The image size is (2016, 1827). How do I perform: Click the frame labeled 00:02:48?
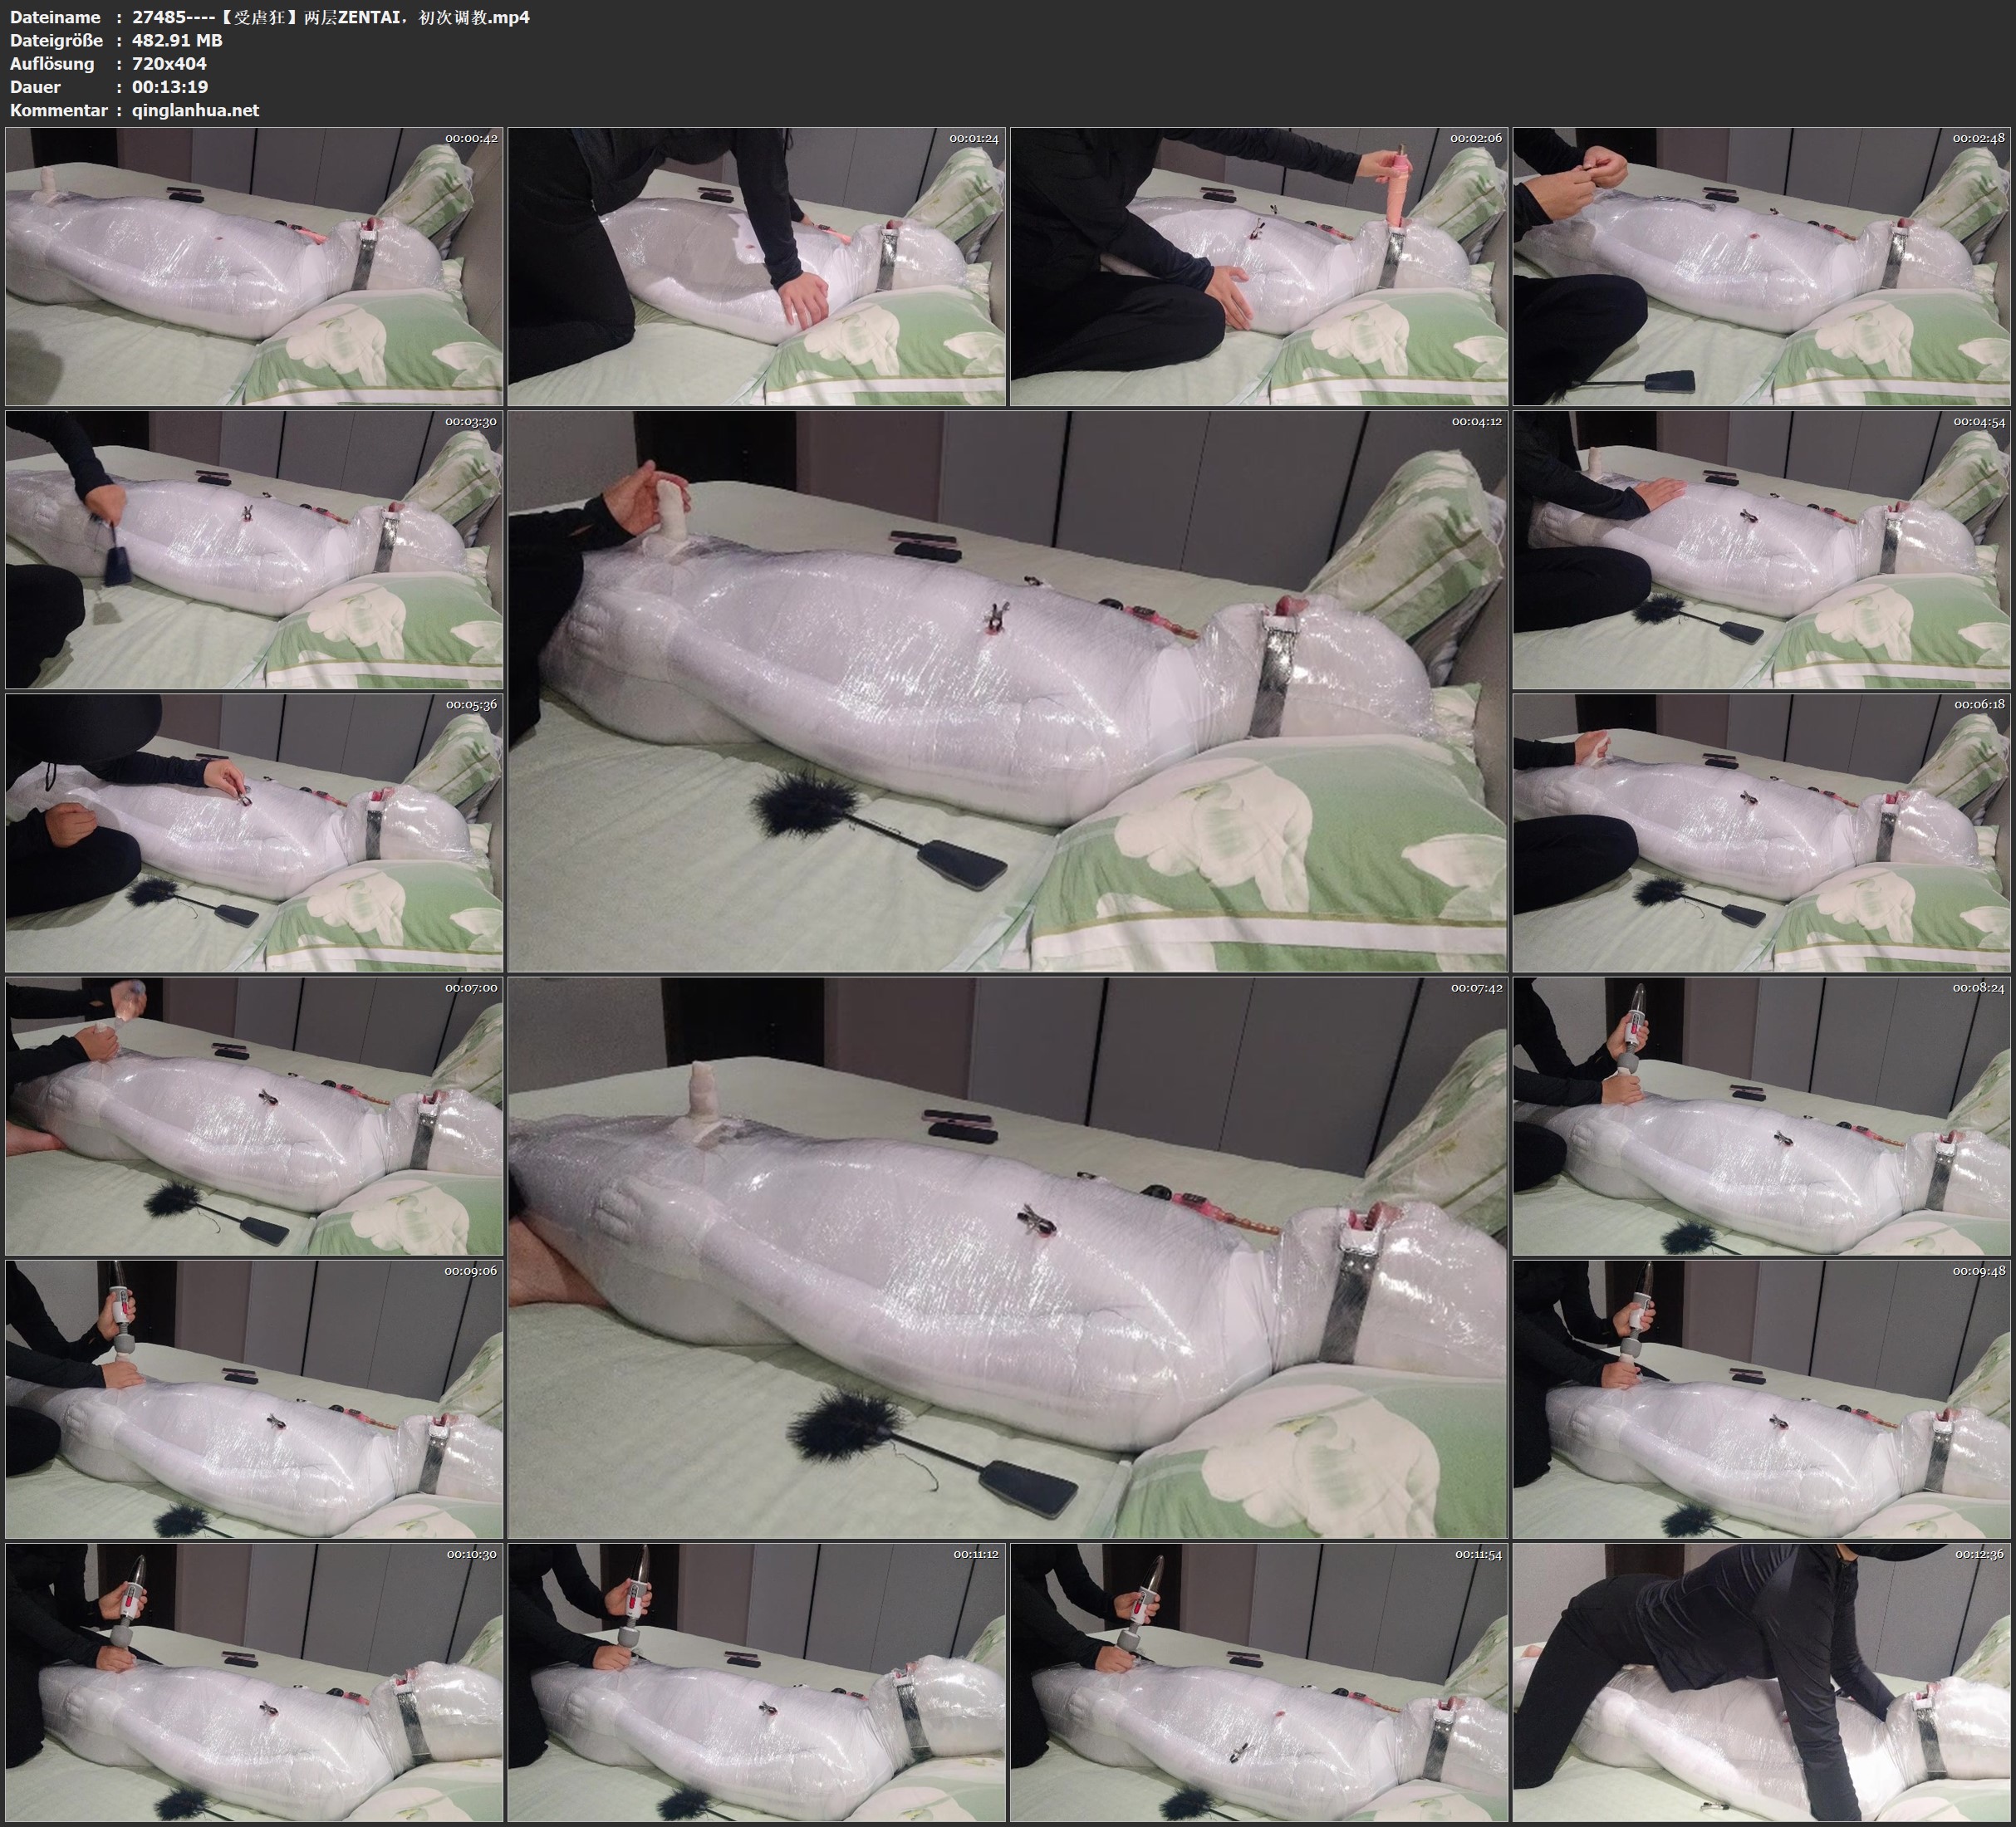pyautogui.click(x=1761, y=266)
